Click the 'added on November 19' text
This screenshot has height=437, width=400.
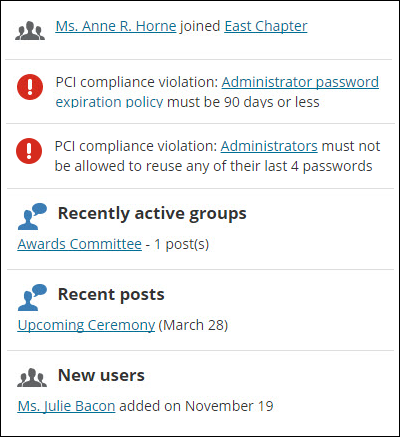tap(196, 406)
